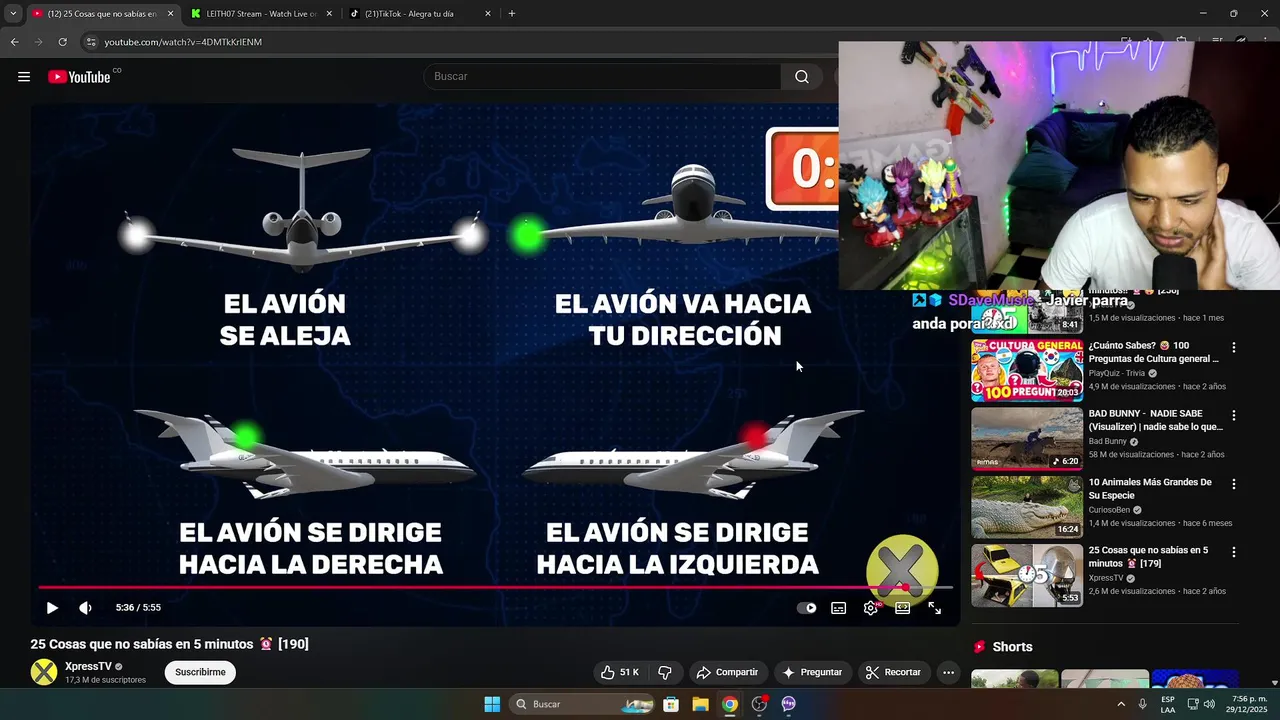Open options for 10 Animales video
Image resolution: width=1280 pixels, height=720 pixels.
tap(1234, 484)
